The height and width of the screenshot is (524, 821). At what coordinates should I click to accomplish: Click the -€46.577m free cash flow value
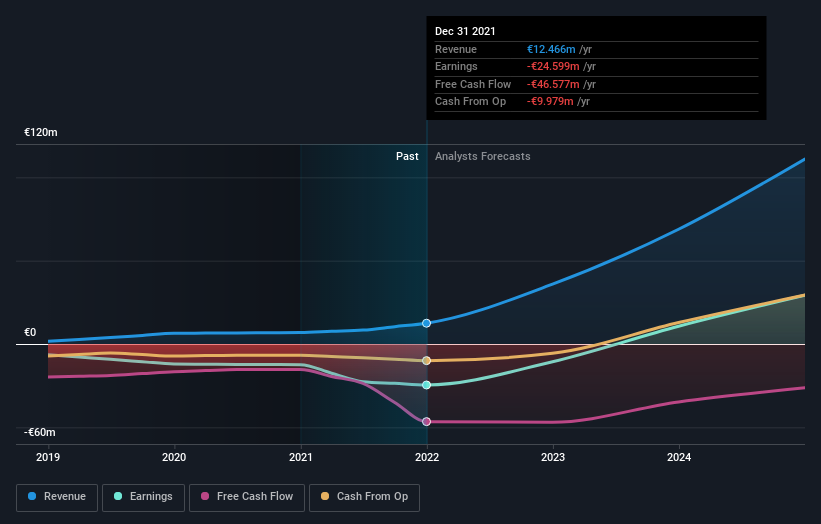pyautogui.click(x=553, y=84)
